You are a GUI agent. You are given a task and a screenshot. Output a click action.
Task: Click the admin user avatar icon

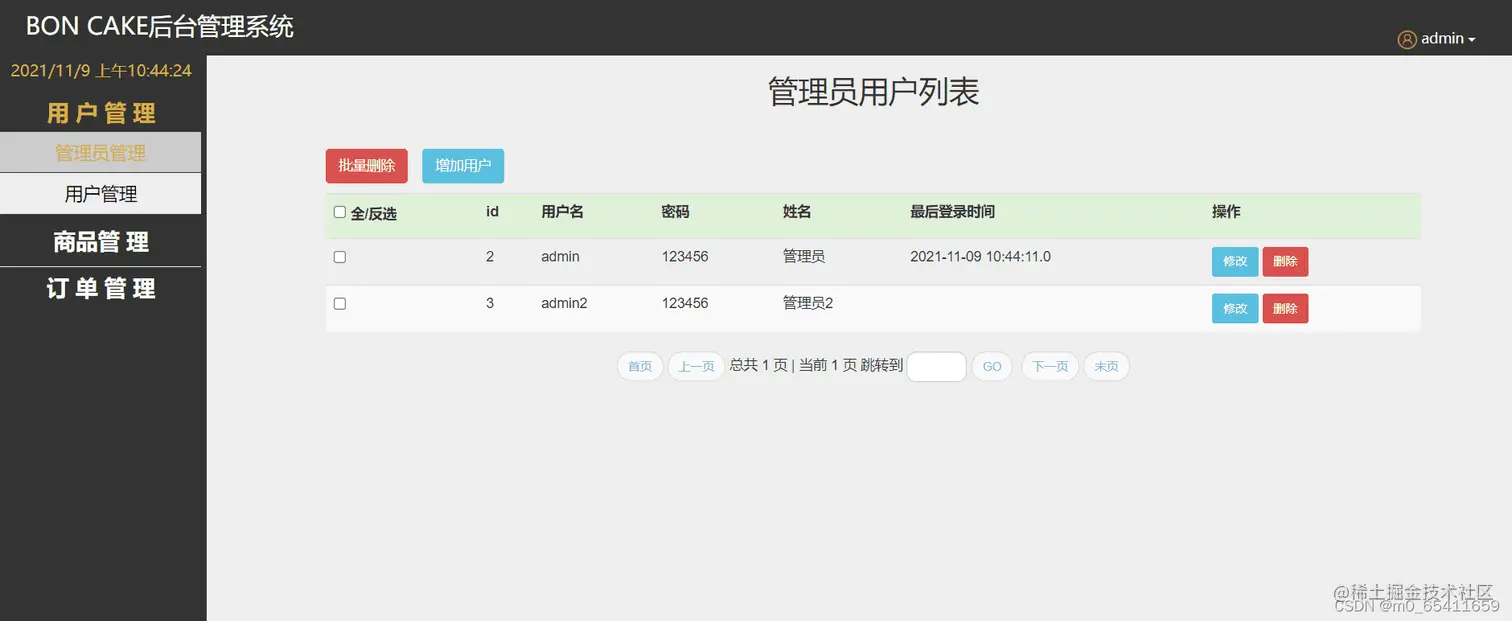point(1407,38)
